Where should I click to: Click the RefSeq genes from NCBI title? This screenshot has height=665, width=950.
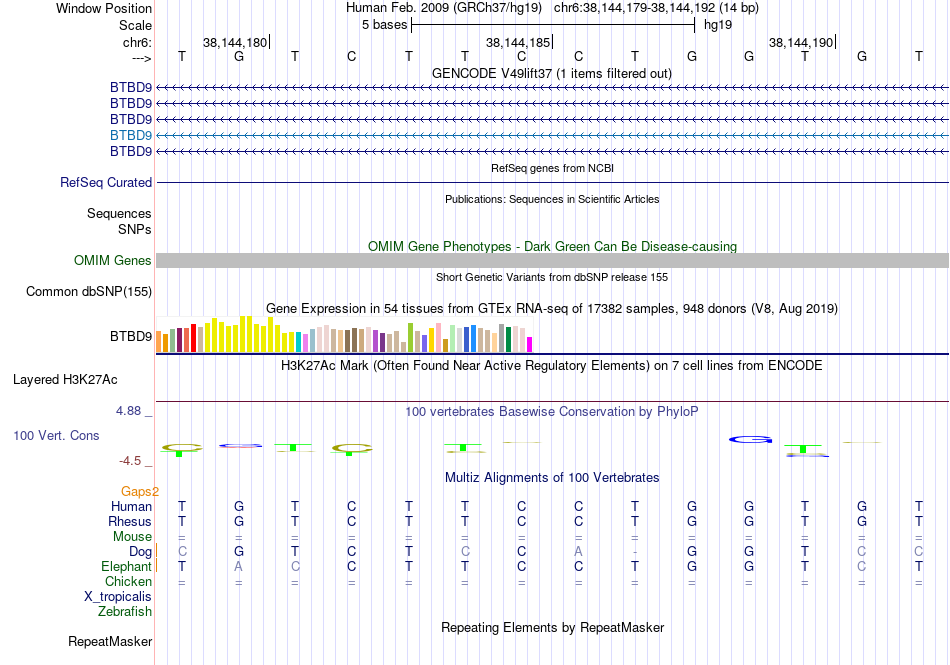(553, 168)
